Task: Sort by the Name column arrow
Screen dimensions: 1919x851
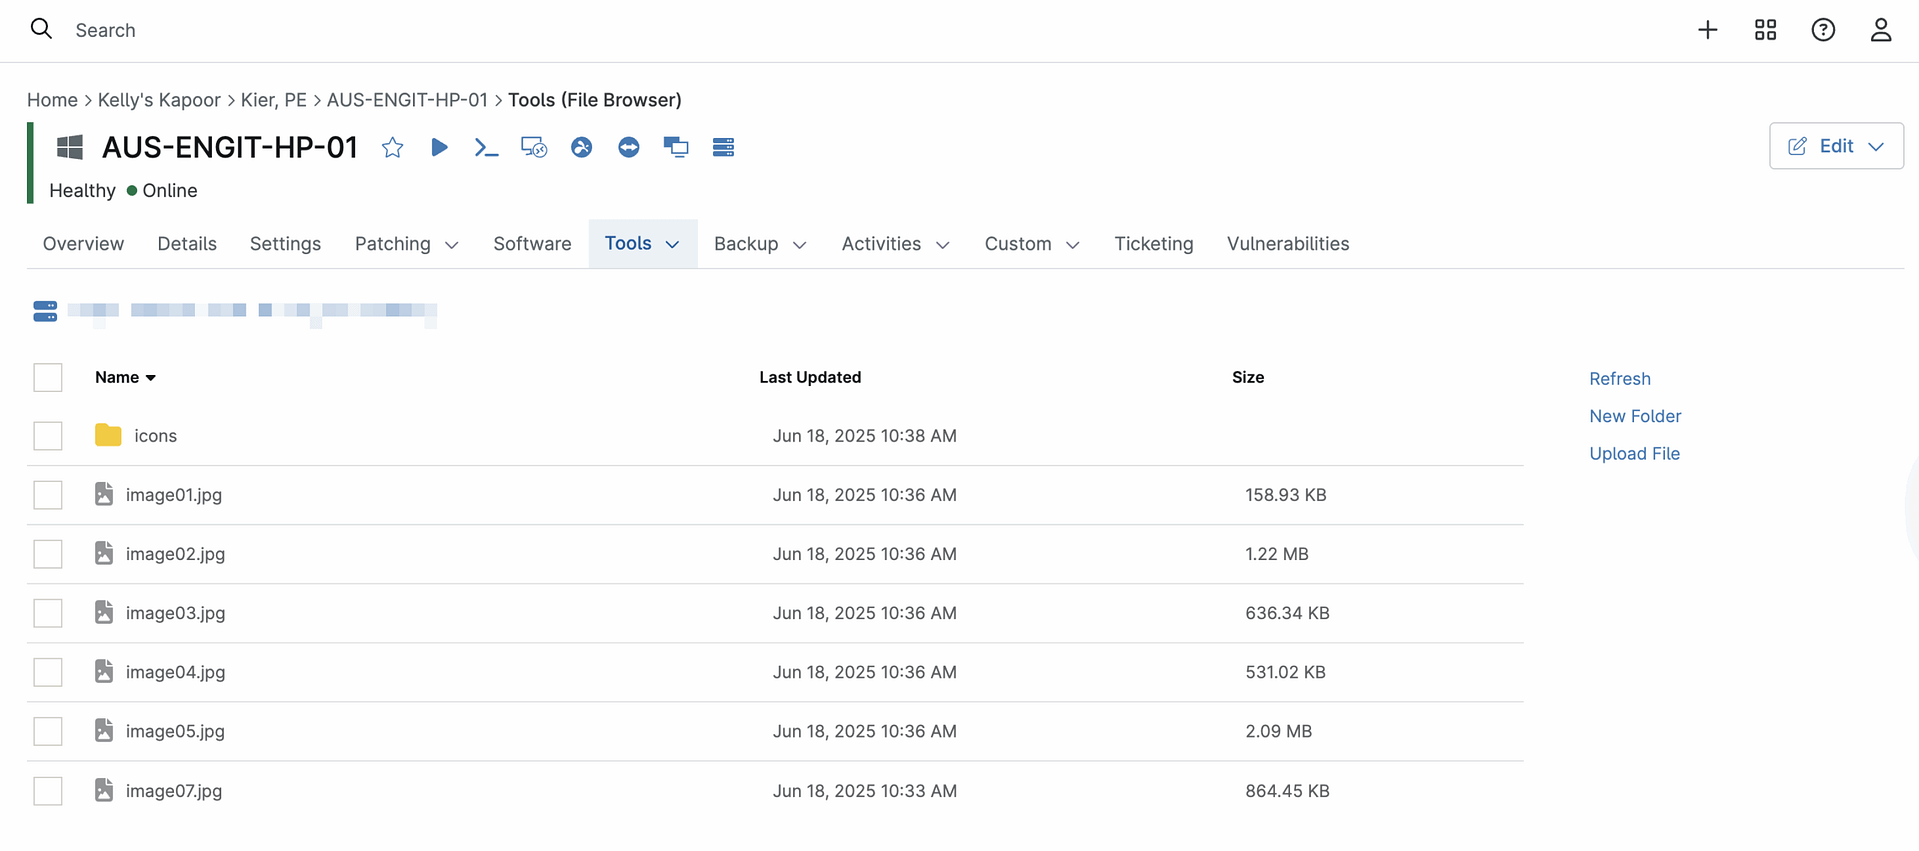Action: coord(151,378)
